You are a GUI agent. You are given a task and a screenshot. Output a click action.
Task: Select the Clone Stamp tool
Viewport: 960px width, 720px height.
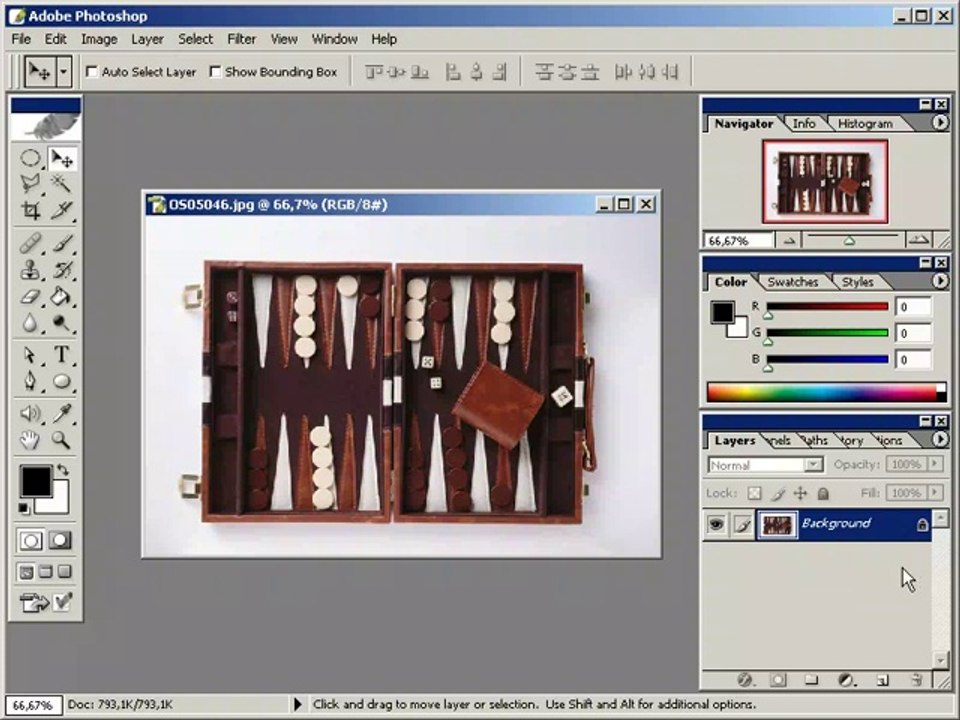30,269
